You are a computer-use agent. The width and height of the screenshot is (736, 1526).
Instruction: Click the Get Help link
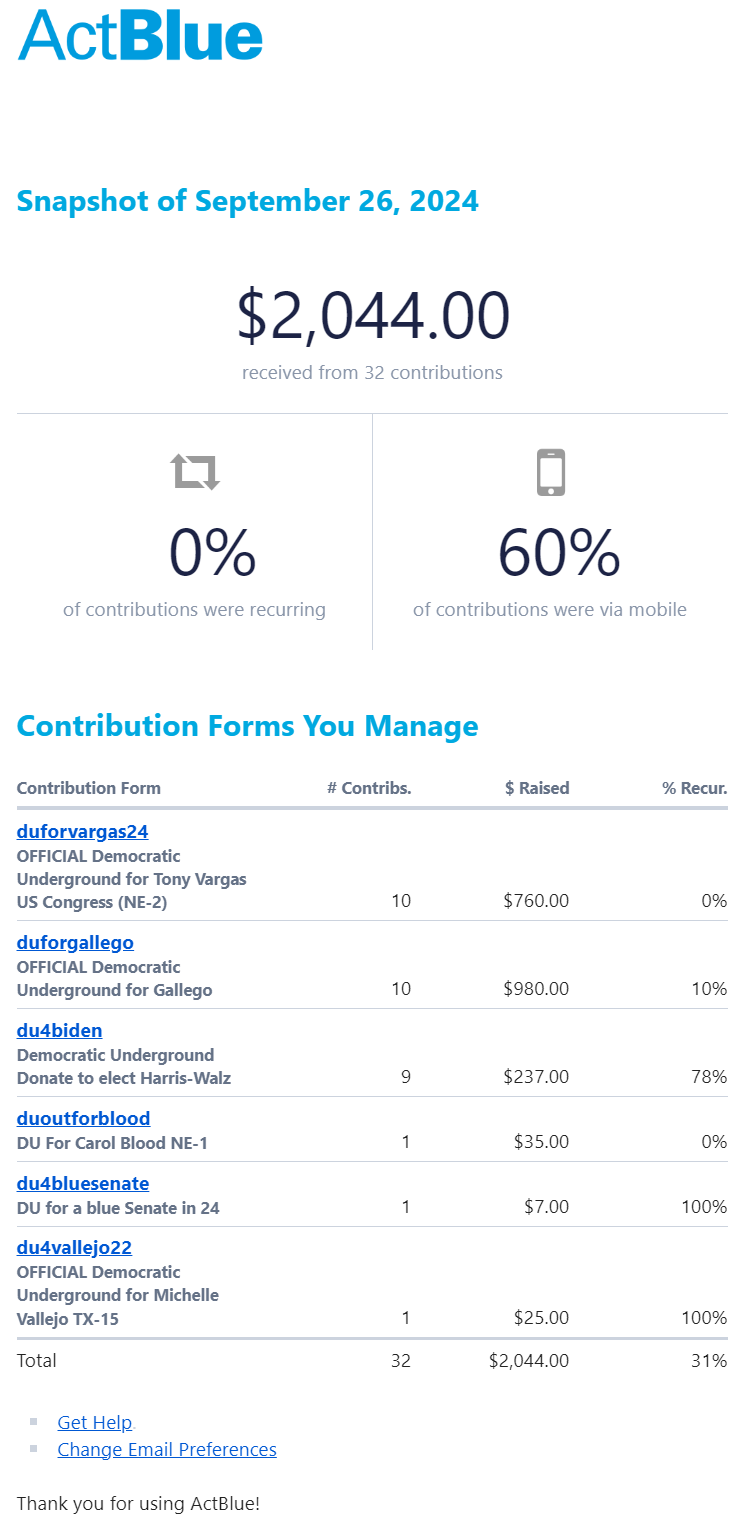(x=95, y=1422)
